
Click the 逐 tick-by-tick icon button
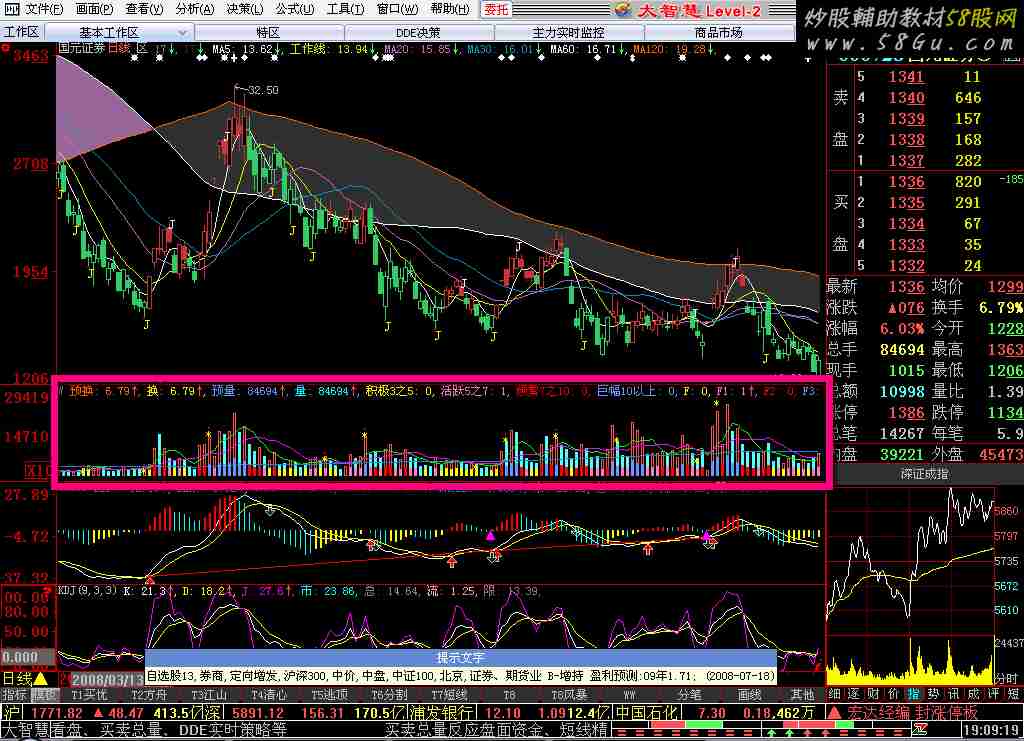(854, 694)
